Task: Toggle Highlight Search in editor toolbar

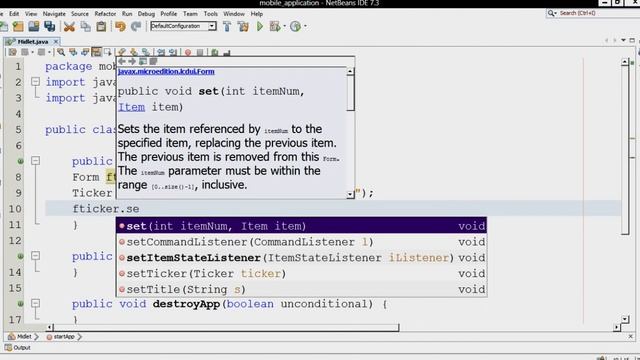Action: (96, 52)
